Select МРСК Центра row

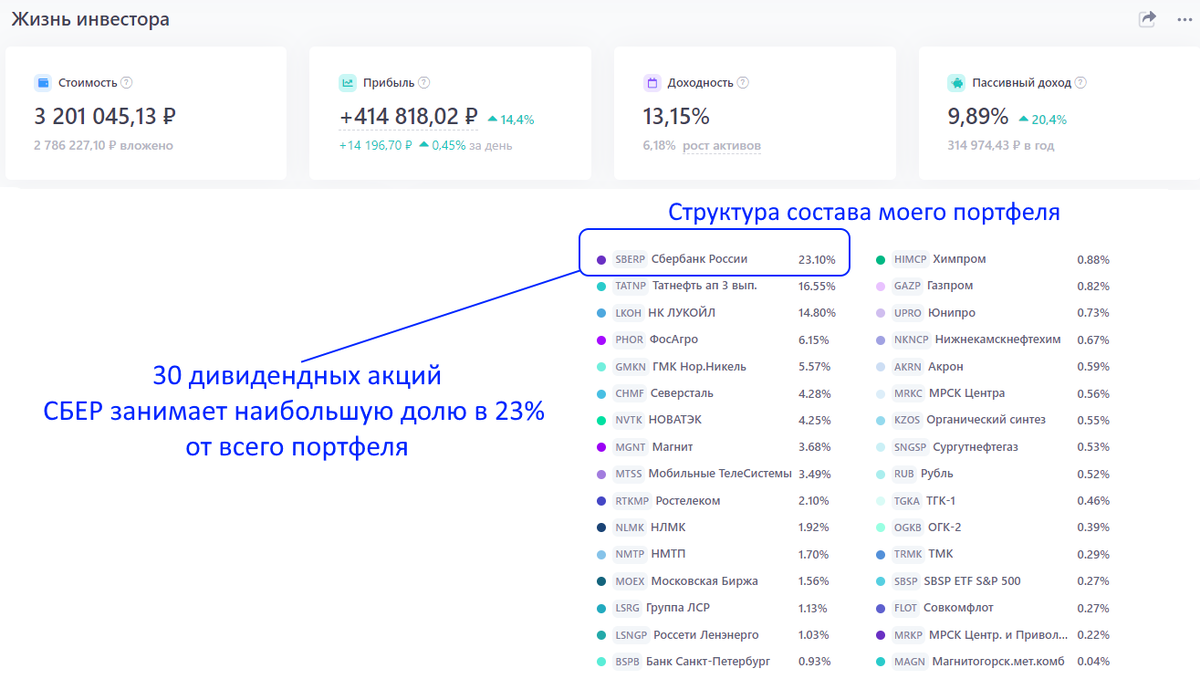coord(992,393)
